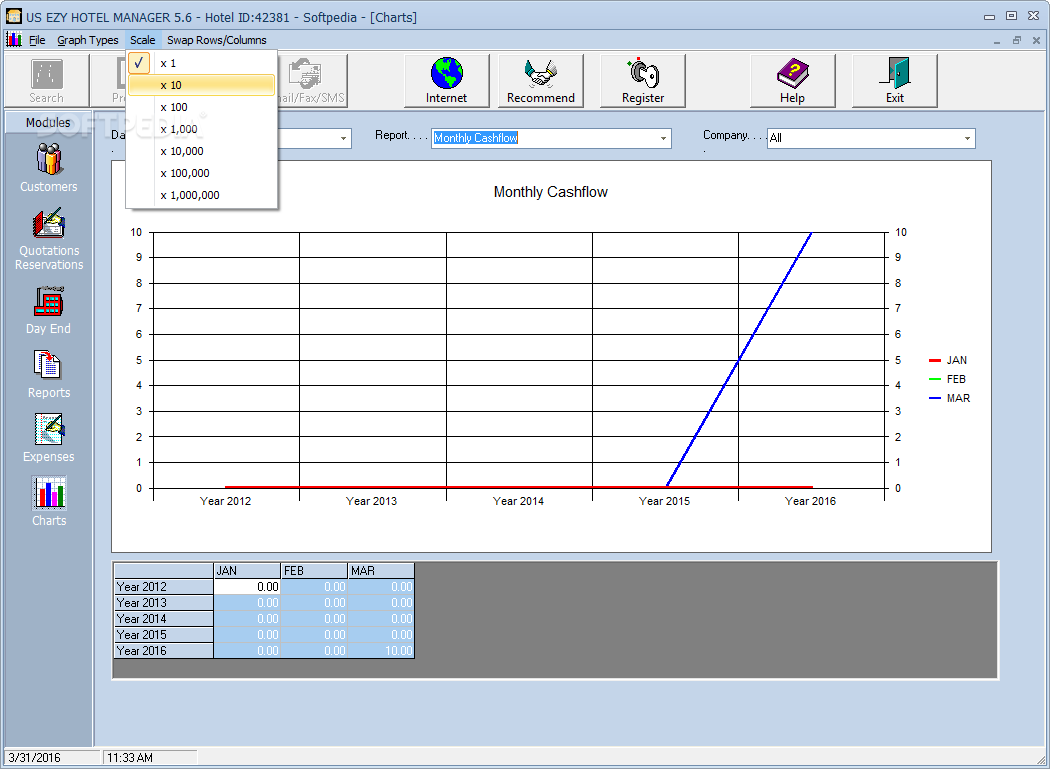Open the Charts module

(x=49, y=502)
